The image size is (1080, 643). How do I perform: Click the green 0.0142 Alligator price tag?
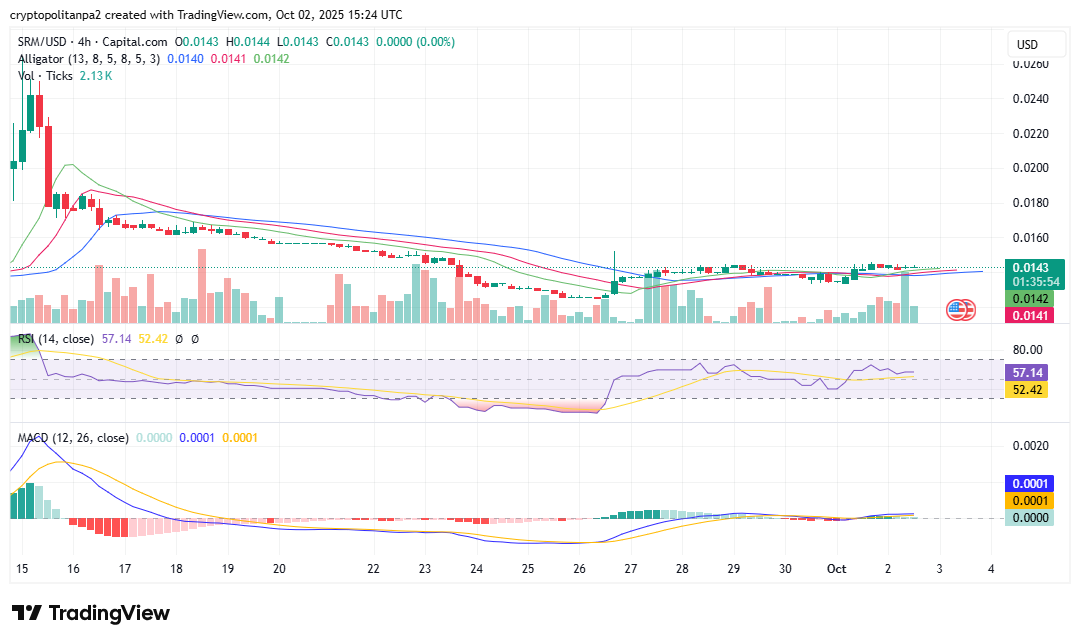[x=1031, y=299]
